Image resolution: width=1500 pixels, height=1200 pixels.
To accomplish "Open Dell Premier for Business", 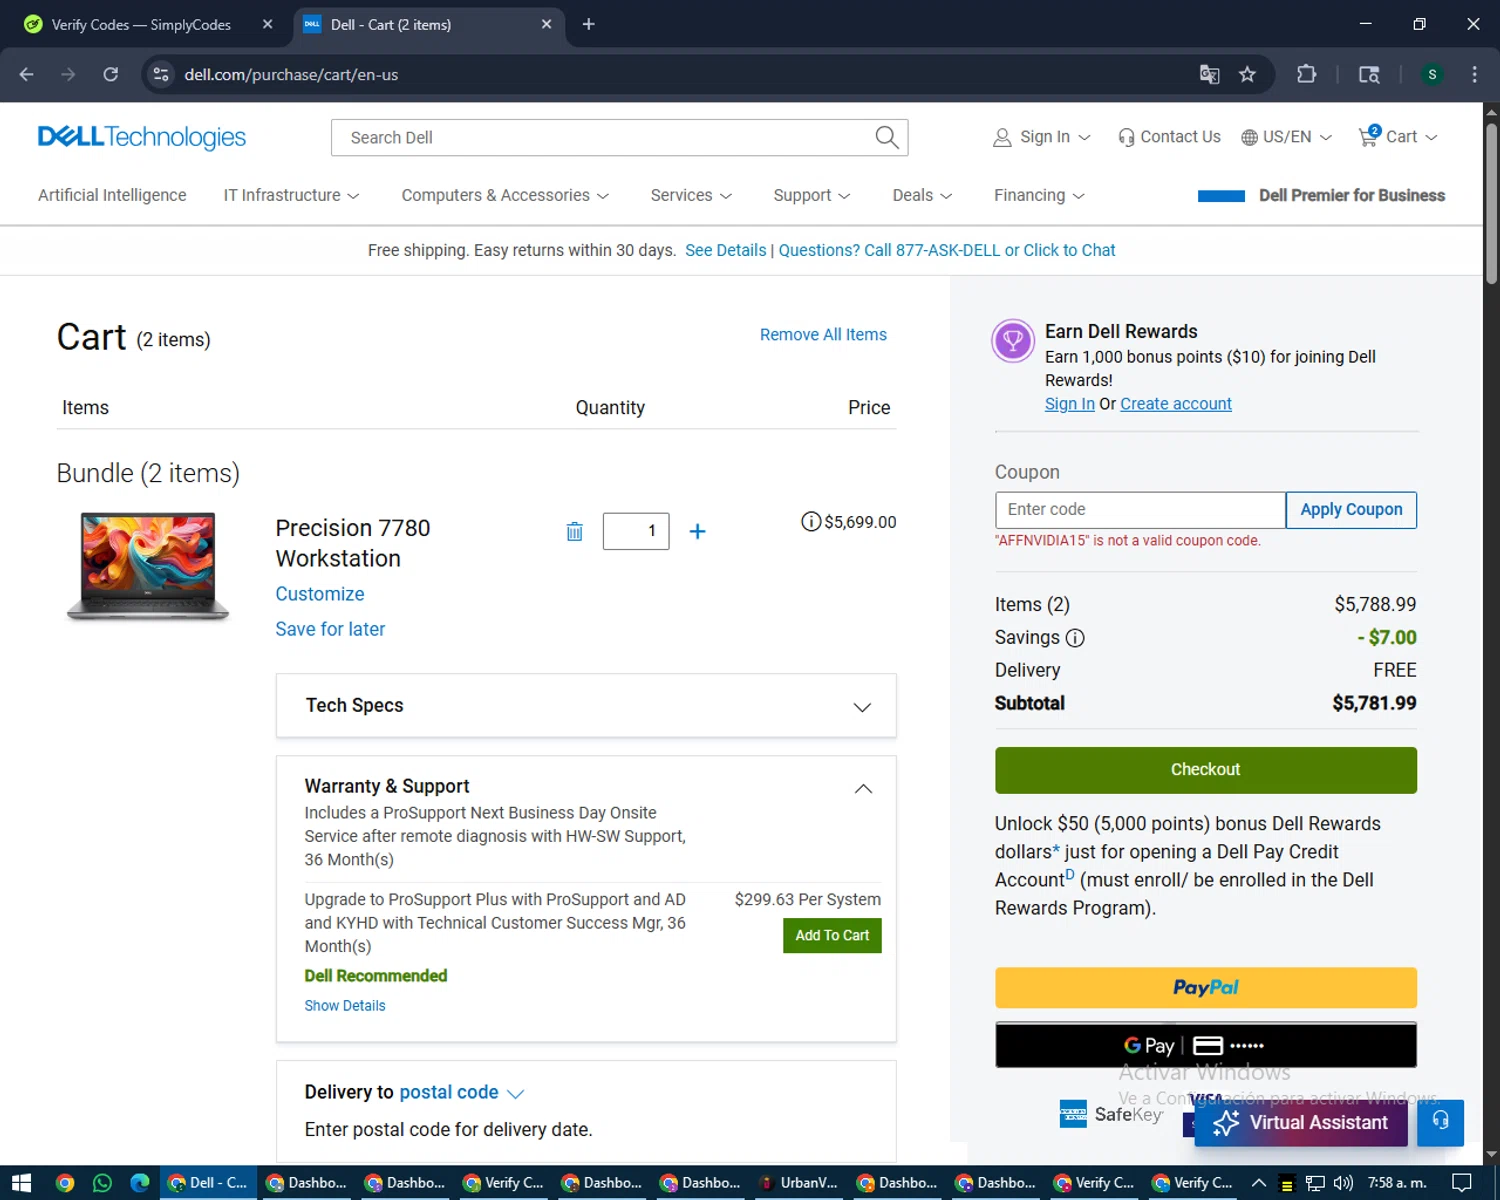I will [1321, 196].
